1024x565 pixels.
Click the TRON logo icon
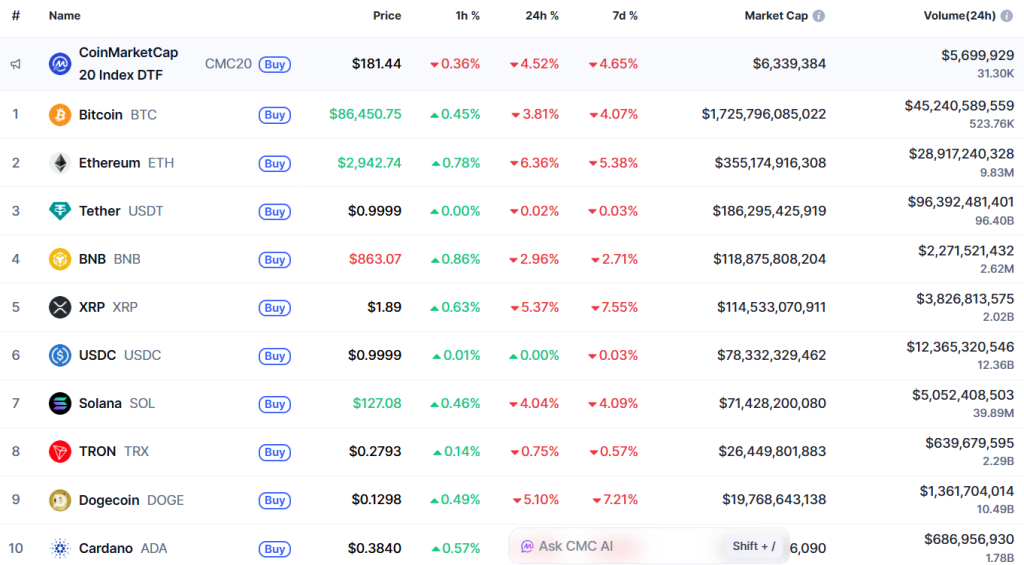pyautogui.click(x=60, y=452)
